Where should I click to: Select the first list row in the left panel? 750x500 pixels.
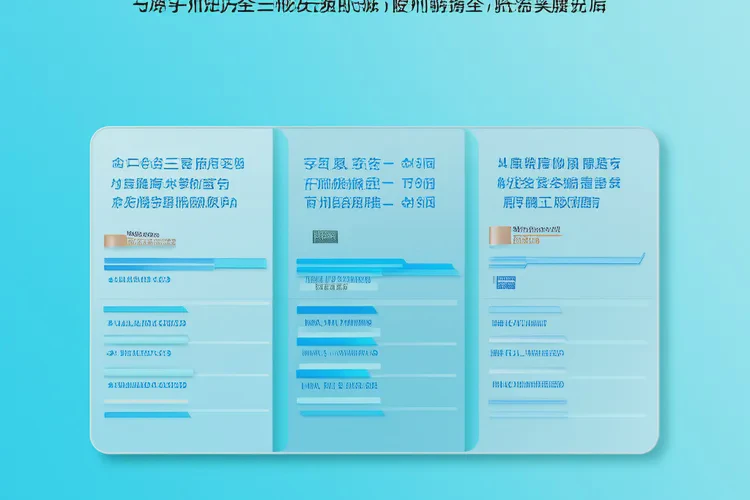click(146, 323)
